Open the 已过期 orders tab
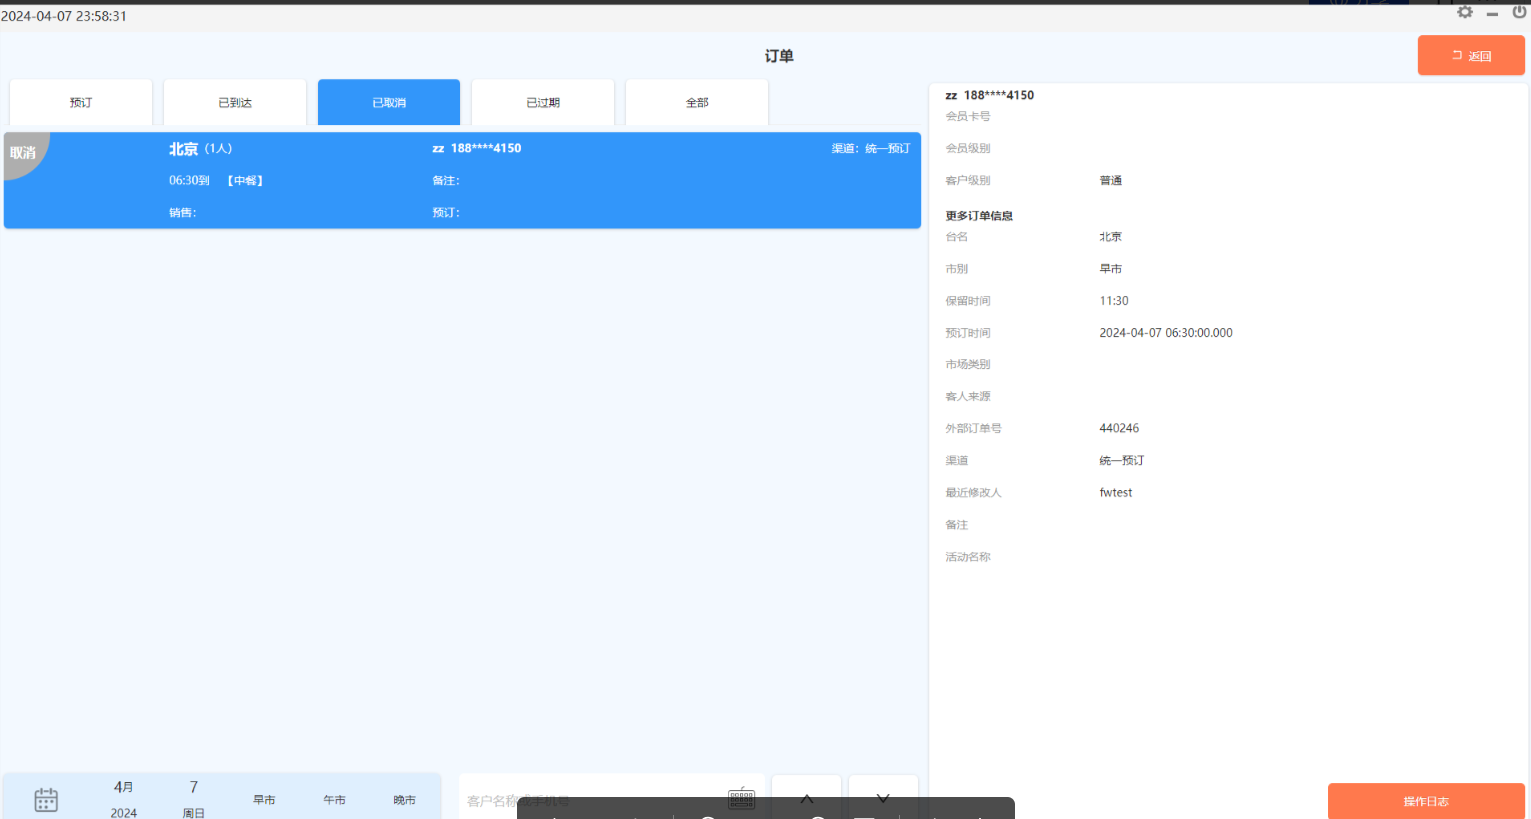Viewport: 1531px width, 819px height. pos(543,103)
